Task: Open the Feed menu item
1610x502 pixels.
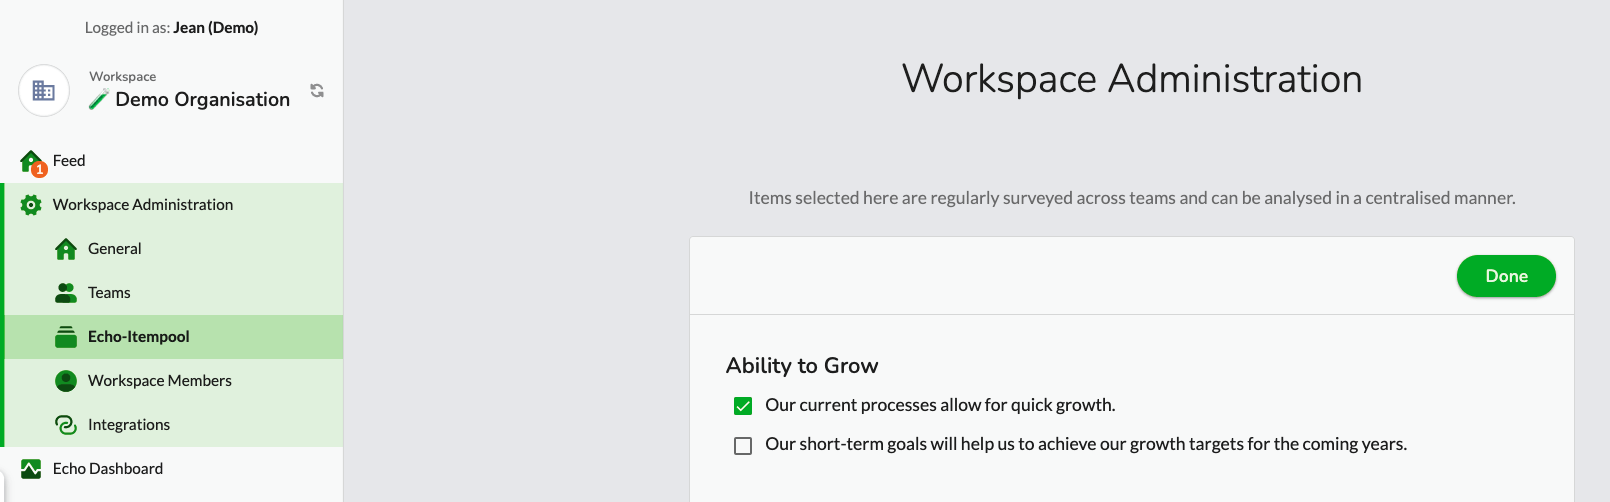Action: click(x=172, y=161)
